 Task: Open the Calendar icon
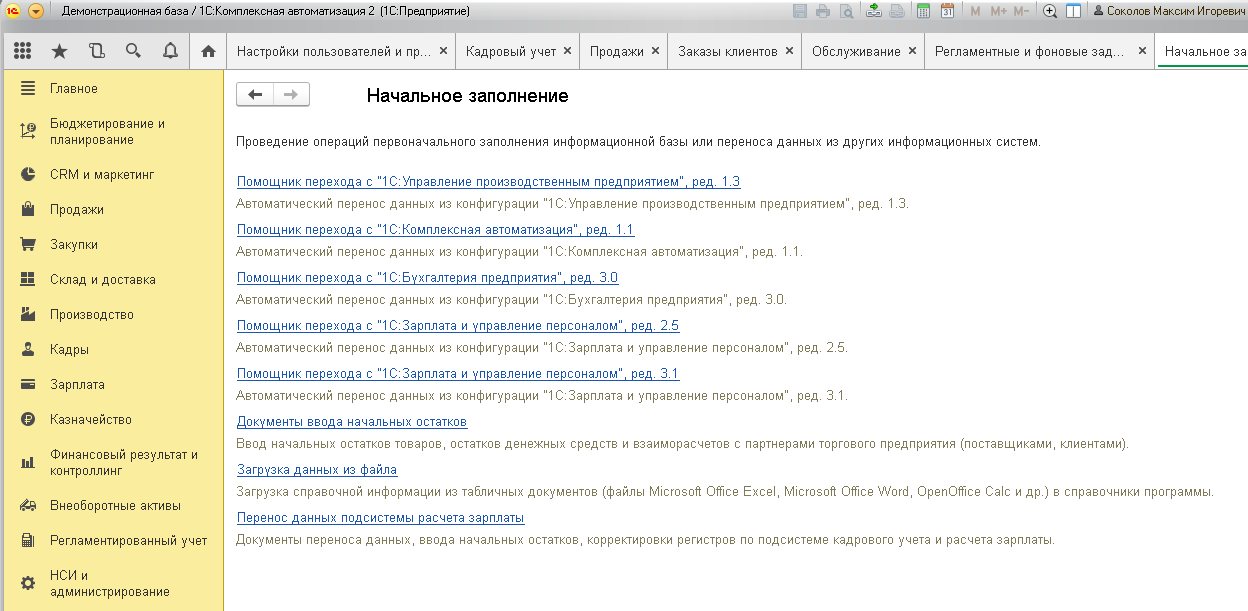pyautogui.click(x=947, y=11)
